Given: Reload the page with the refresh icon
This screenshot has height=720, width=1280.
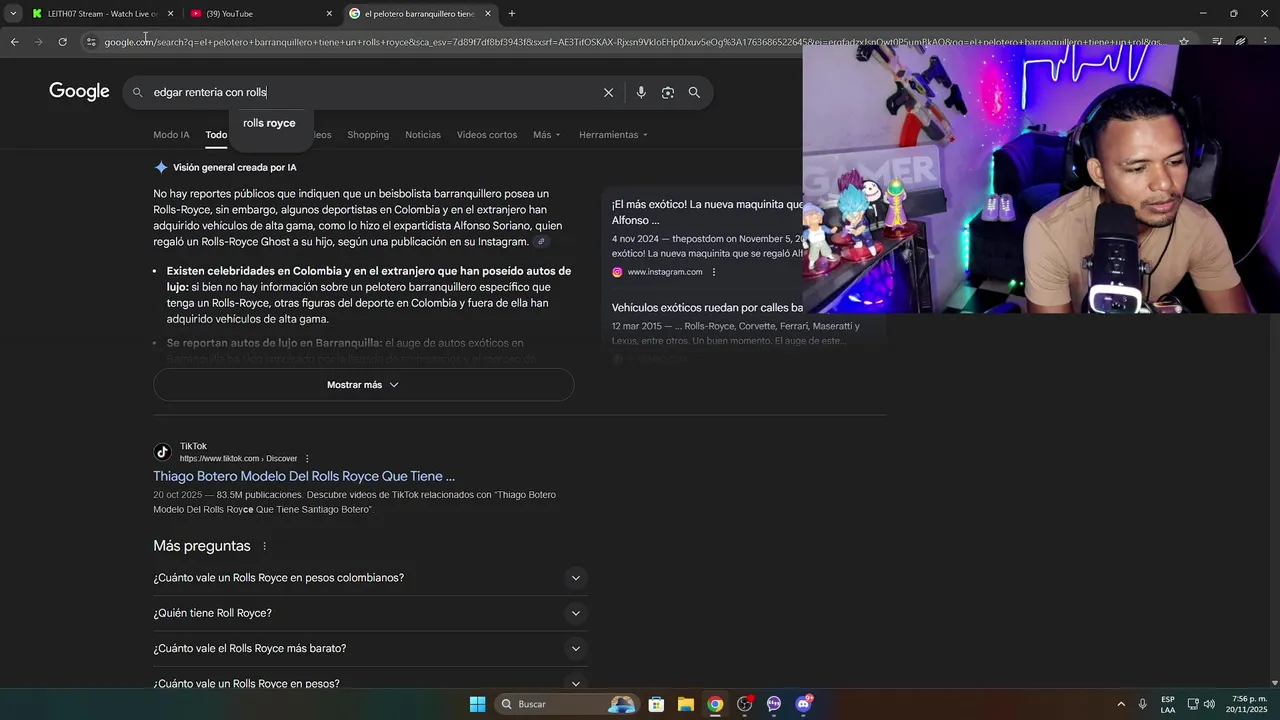Looking at the screenshot, I should 62,42.
